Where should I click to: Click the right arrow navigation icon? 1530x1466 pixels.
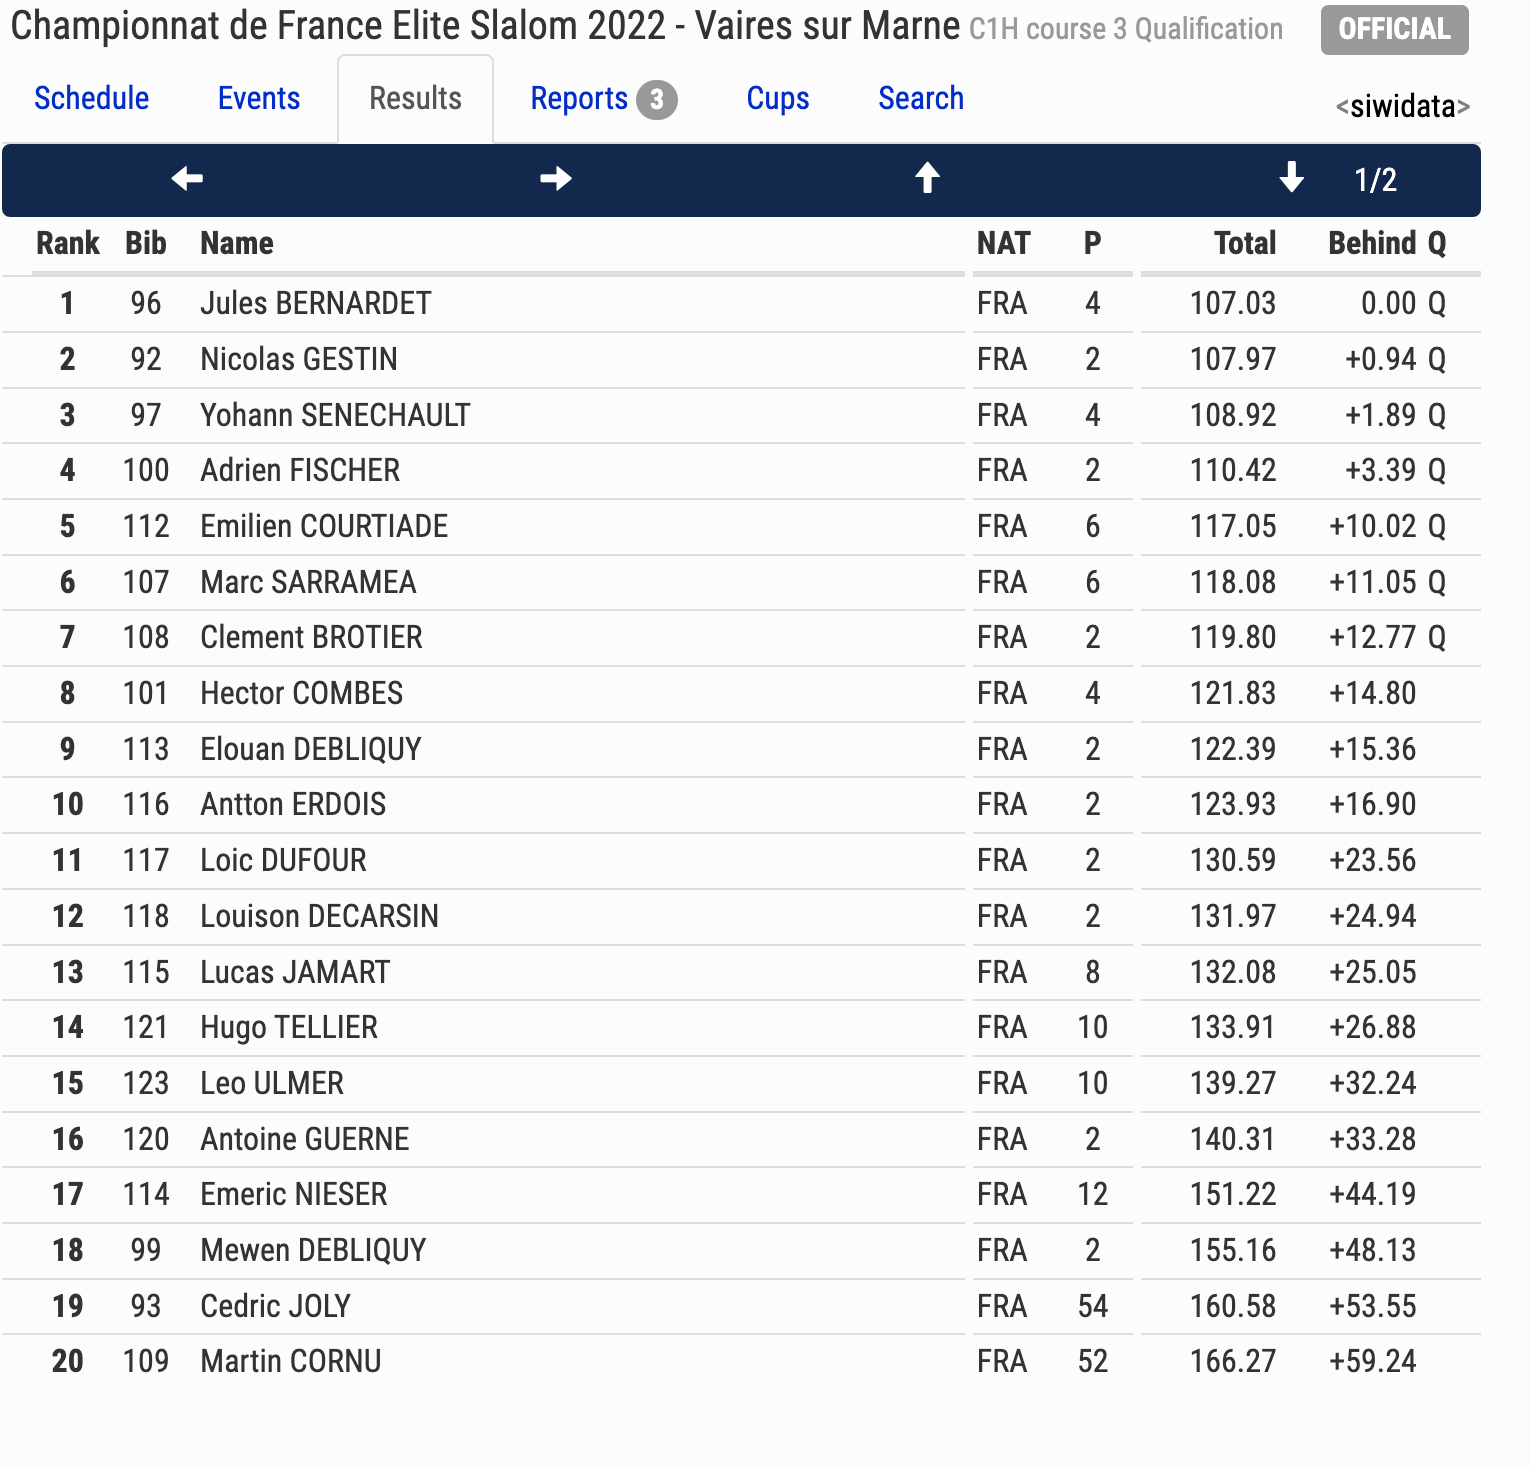pyautogui.click(x=556, y=179)
